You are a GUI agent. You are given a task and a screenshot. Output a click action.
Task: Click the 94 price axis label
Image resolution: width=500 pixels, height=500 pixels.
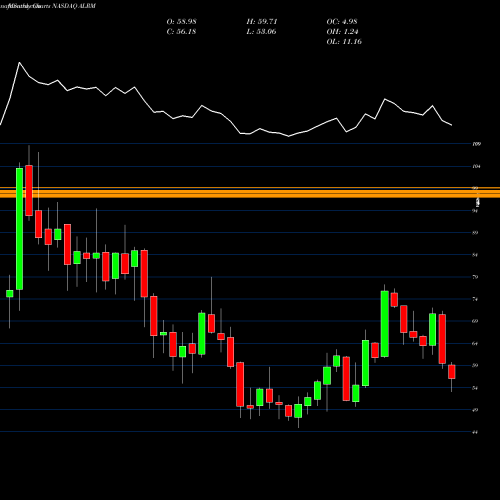[475, 211]
